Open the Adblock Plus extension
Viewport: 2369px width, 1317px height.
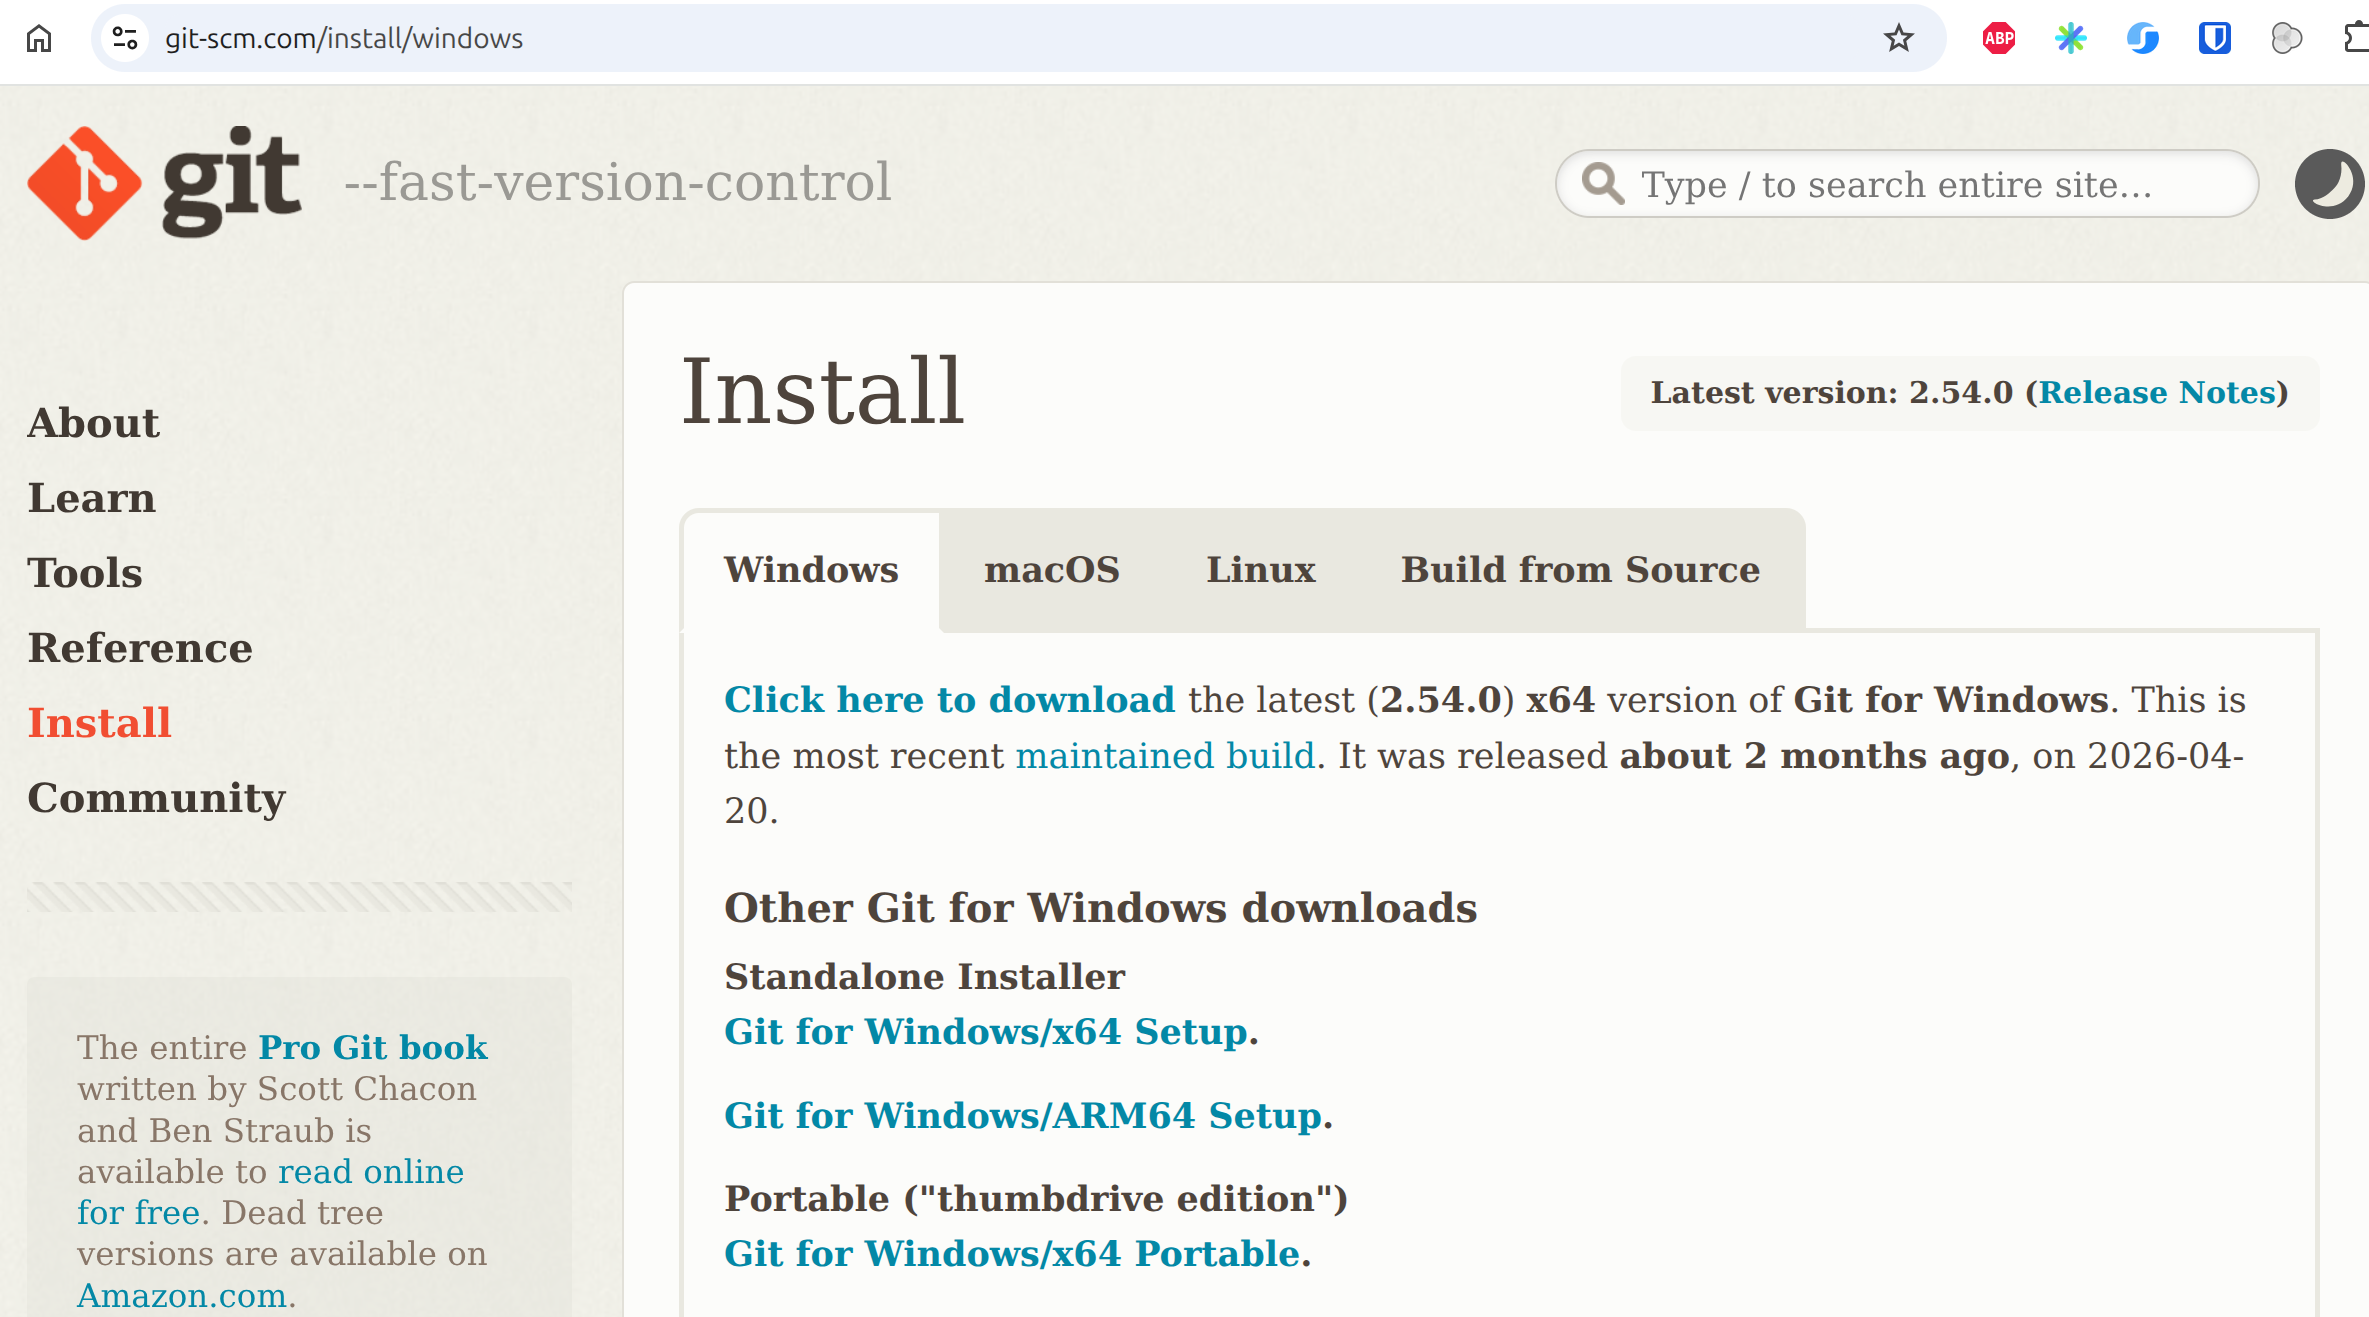click(1998, 39)
